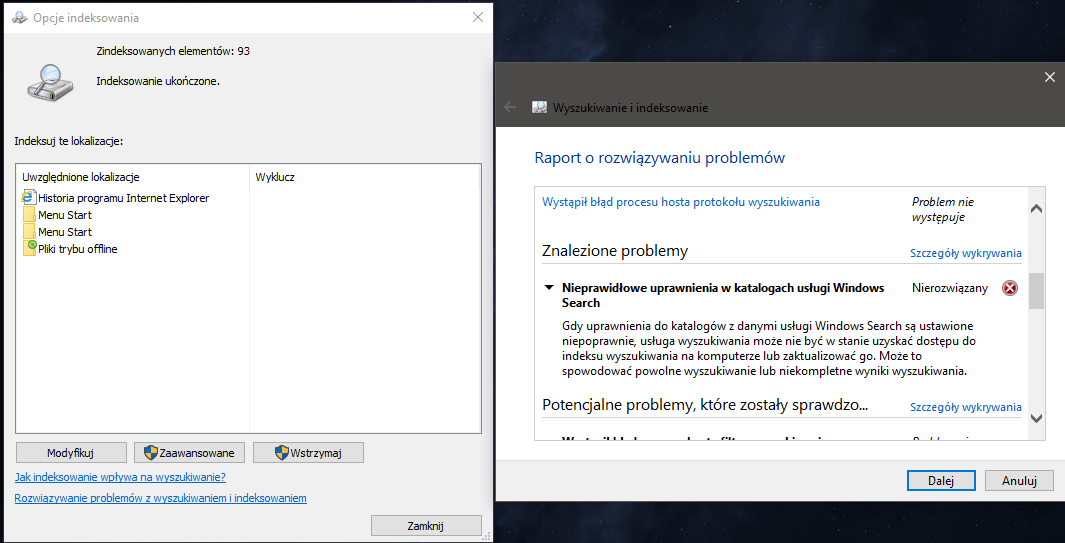1065x543 pixels.
Task: Pause indexing with Wstrzymaj button
Action: 308,453
